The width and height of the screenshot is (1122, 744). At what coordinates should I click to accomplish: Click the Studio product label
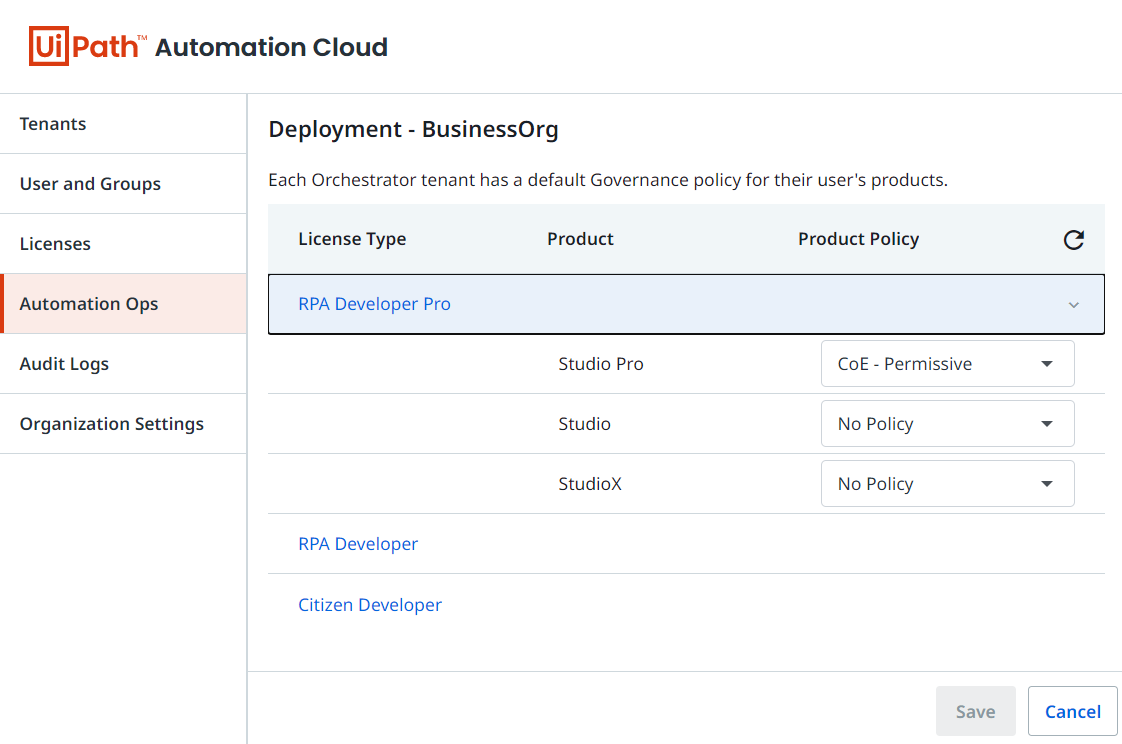585,424
